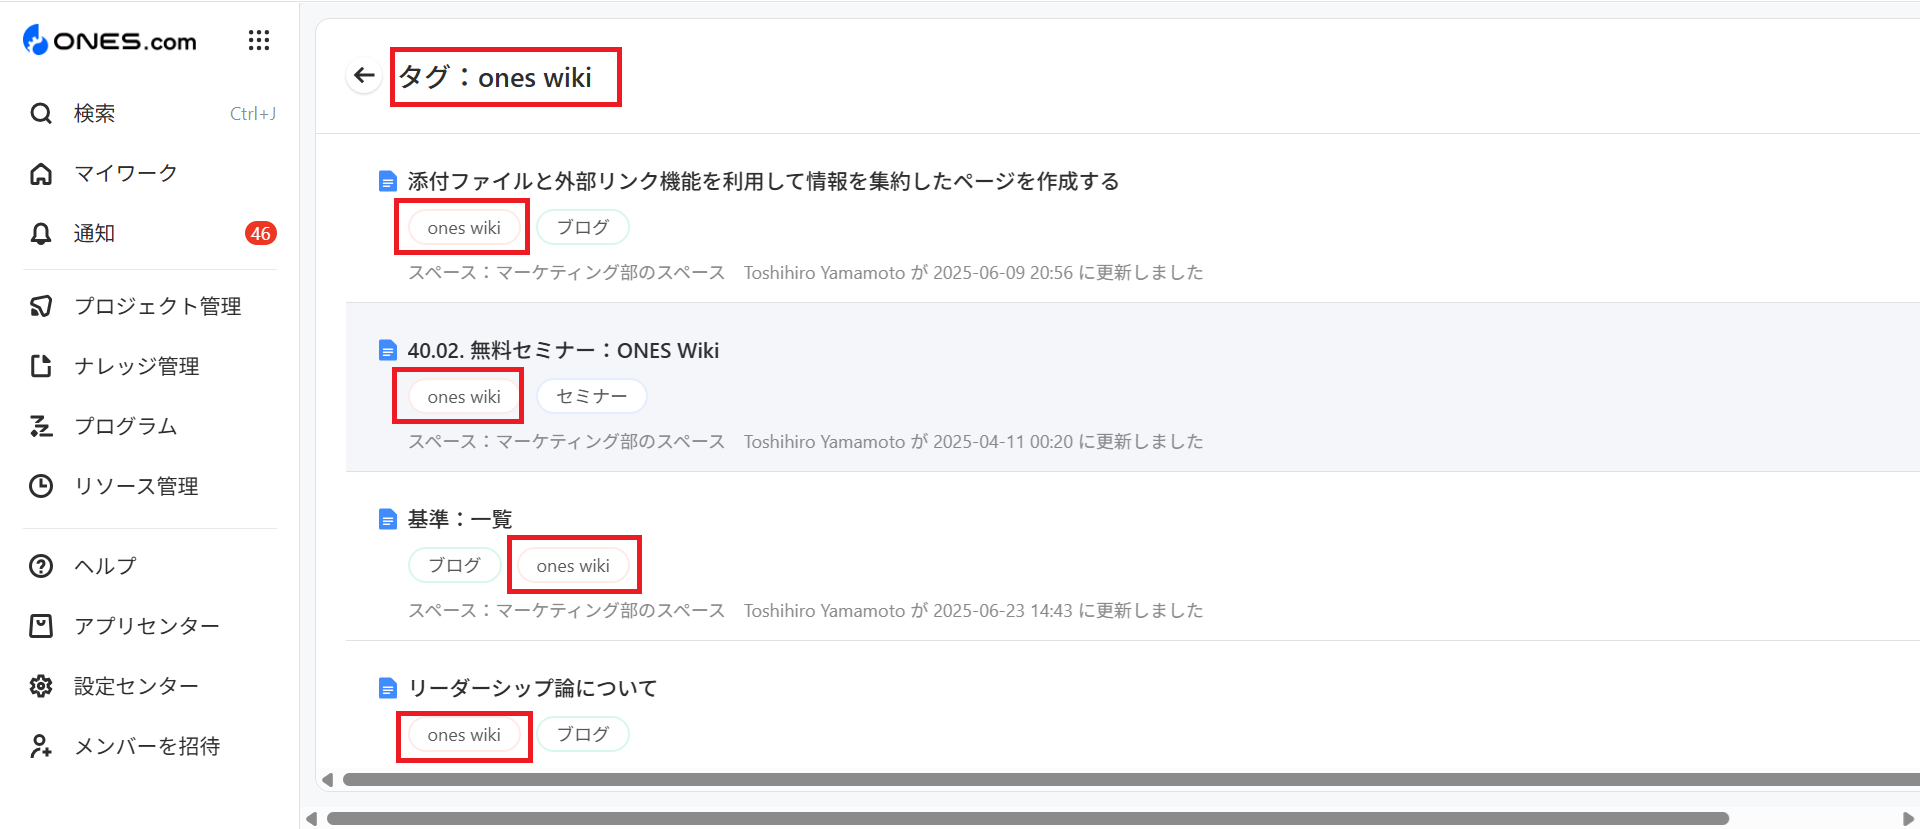1920x829 pixels.
Task: Click the Program icon in sidebar
Action: tap(41, 426)
